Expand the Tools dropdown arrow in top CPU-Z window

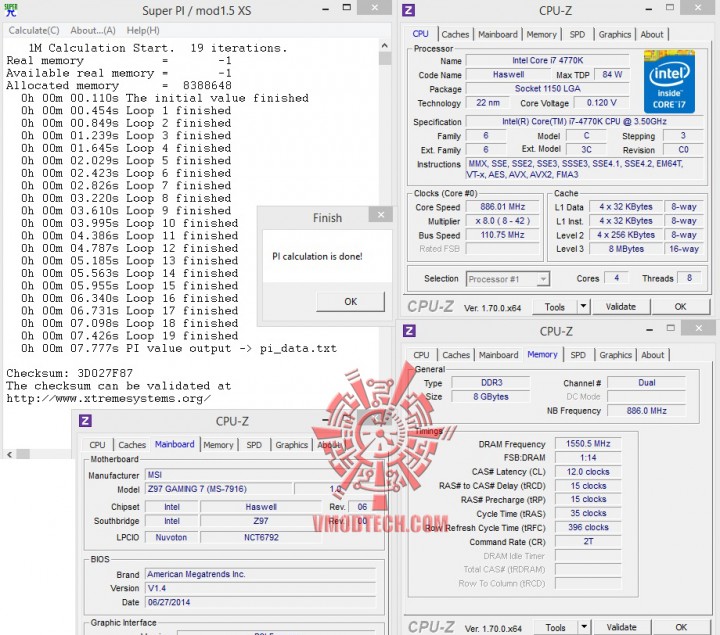point(583,306)
